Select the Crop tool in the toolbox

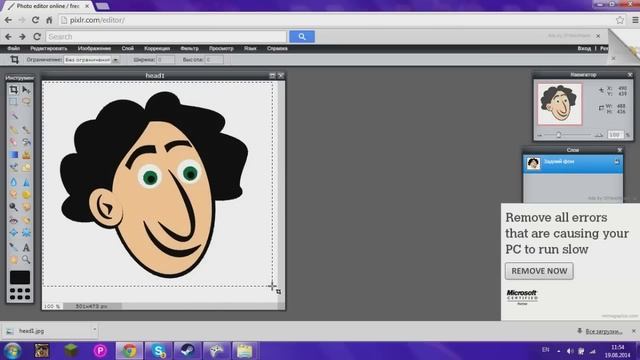pyautogui.click(x=13, y=90)
